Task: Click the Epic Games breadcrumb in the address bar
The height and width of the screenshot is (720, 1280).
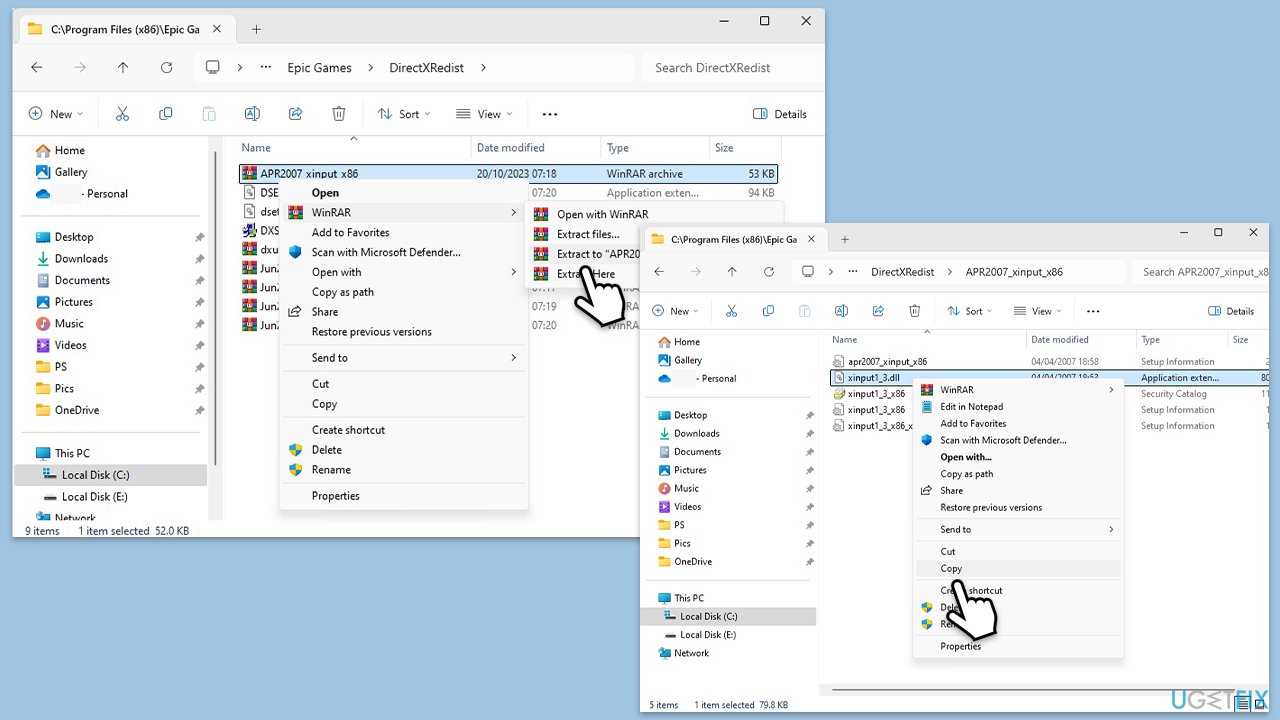Action: click(320, 68)
